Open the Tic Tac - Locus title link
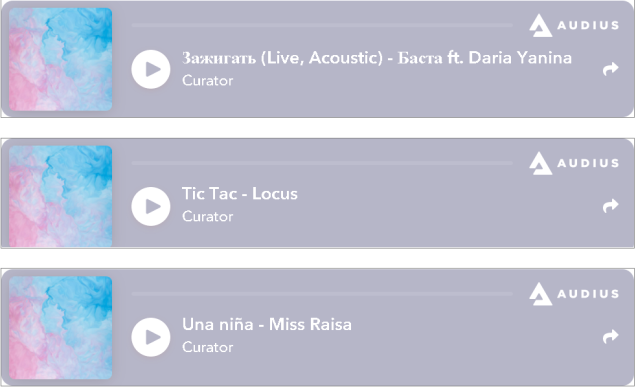 point(240,194)
